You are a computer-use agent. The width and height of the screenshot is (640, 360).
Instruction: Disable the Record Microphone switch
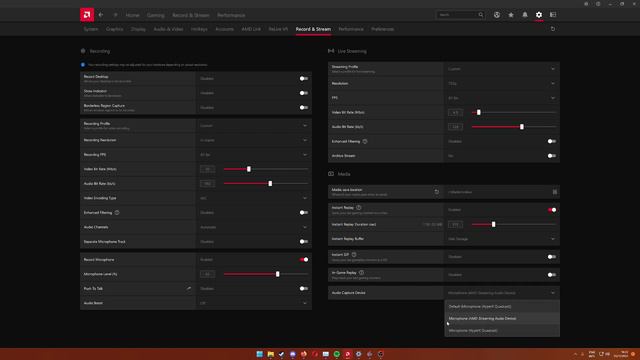(x=304, y=260)
